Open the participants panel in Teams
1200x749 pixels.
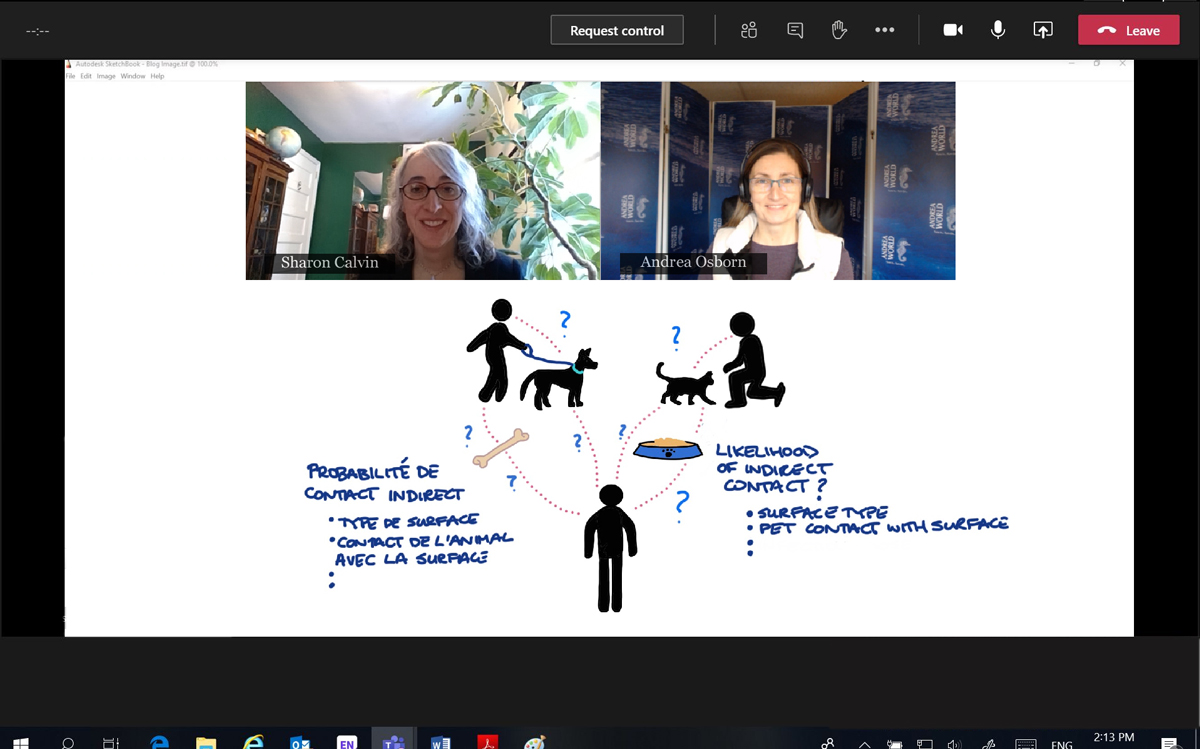pyautogui.click(x=748, y=30)
